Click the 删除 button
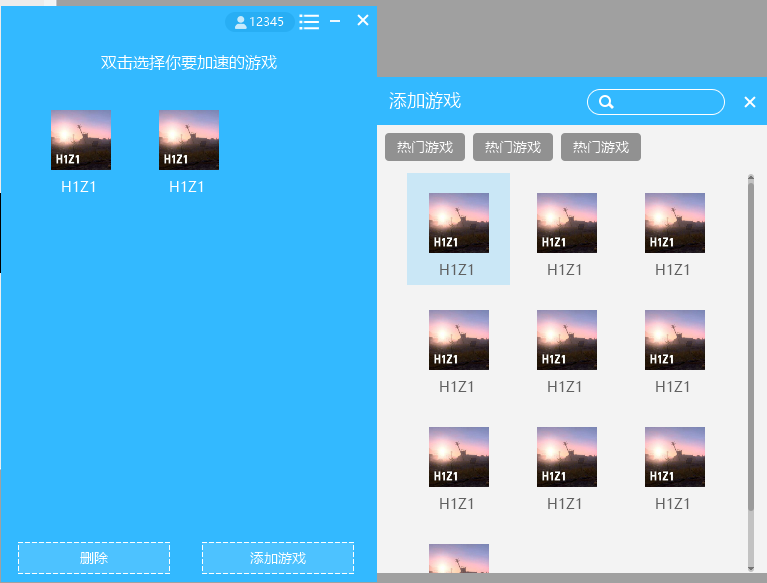 [94, 558]
